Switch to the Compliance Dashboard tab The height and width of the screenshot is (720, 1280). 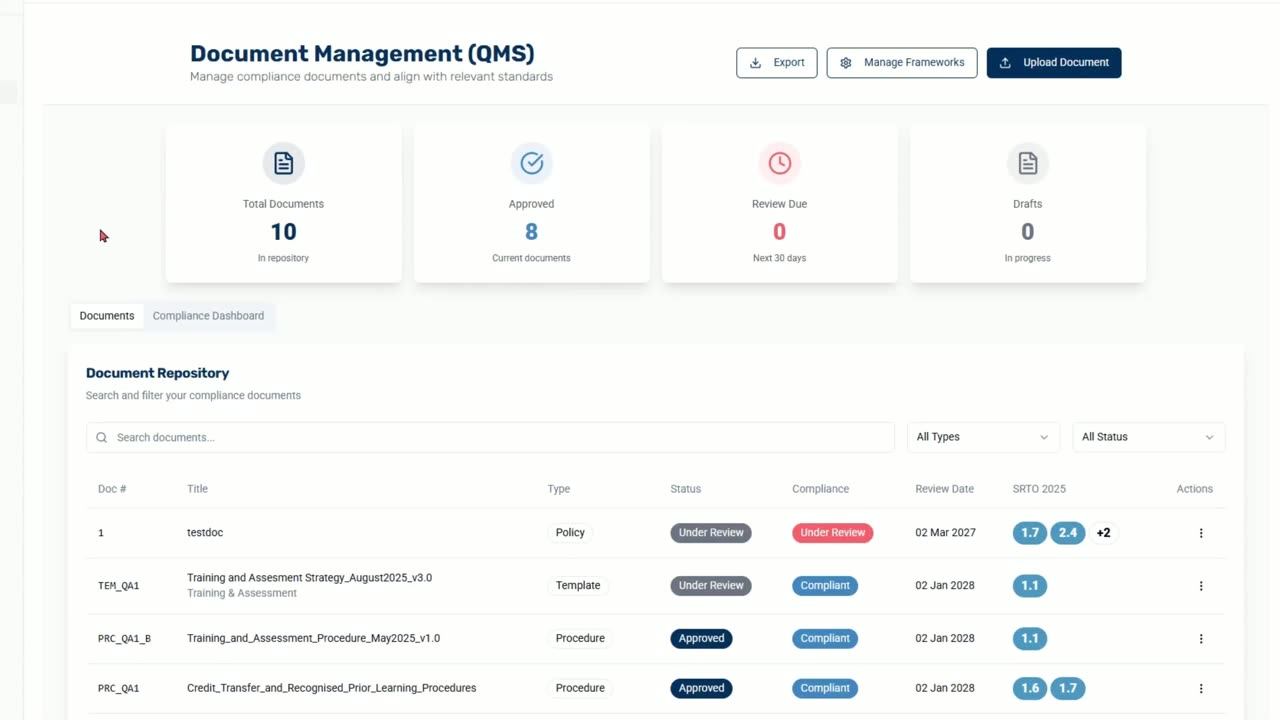tap(208, 316)
